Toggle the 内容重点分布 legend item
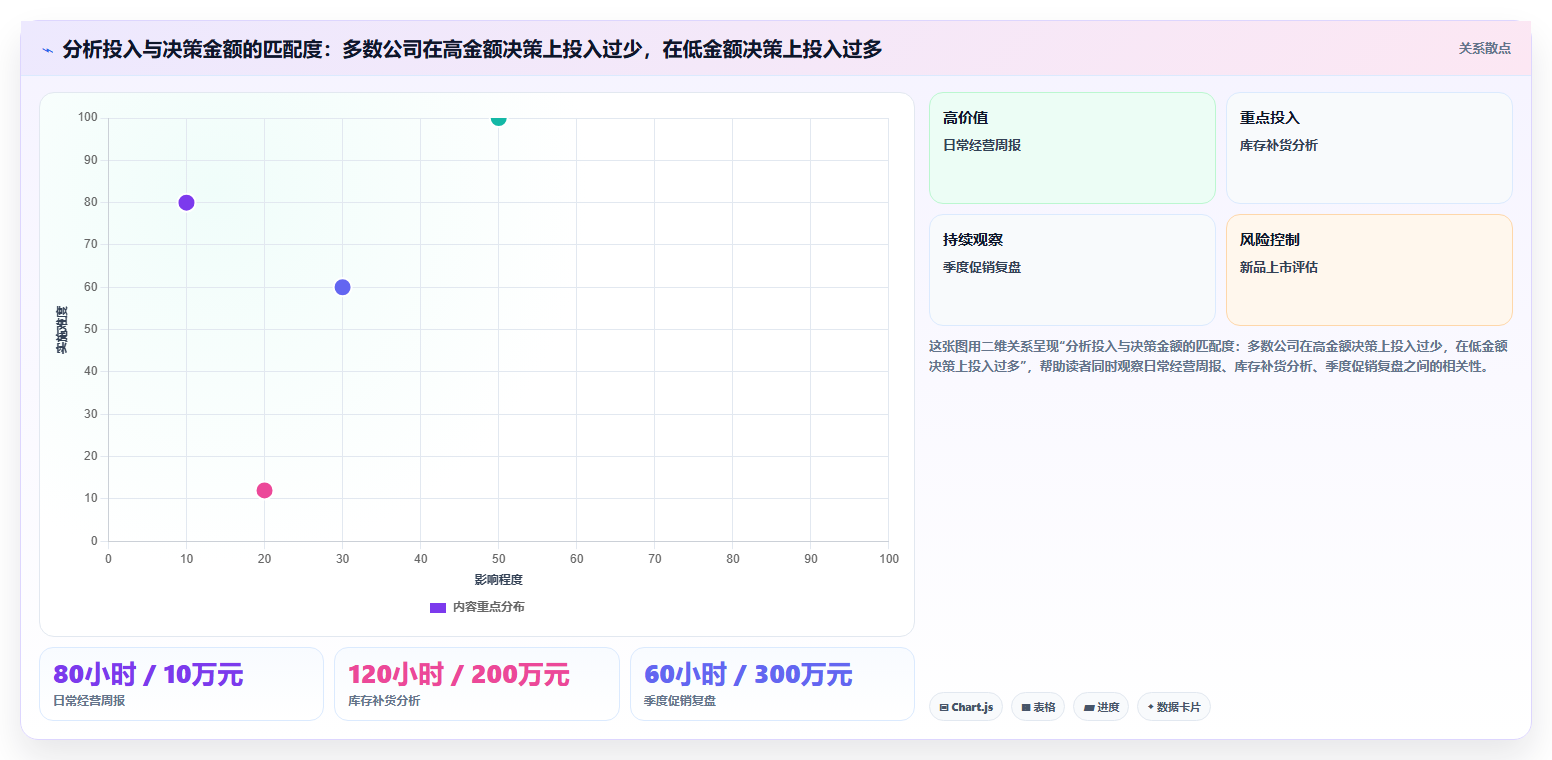The height and width of the screenshot is (760, 1552). pyautogui.click(x=477, y=607)
